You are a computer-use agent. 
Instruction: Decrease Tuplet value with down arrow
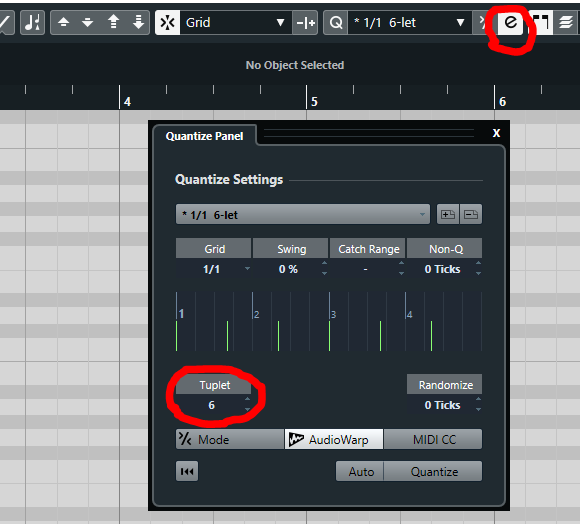click(247, 410)
